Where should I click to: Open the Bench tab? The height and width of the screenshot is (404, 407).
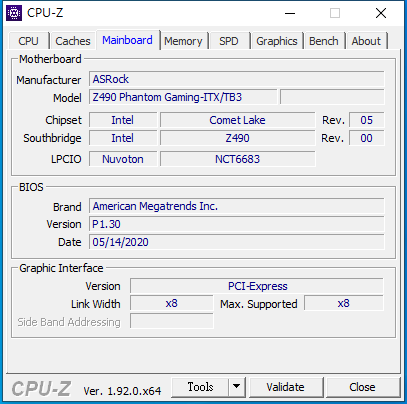pos(324,41)
